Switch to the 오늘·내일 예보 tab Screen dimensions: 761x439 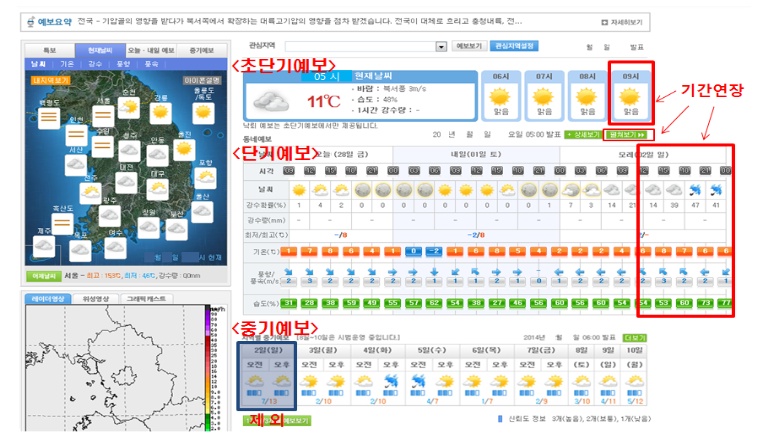pos(157,49)
